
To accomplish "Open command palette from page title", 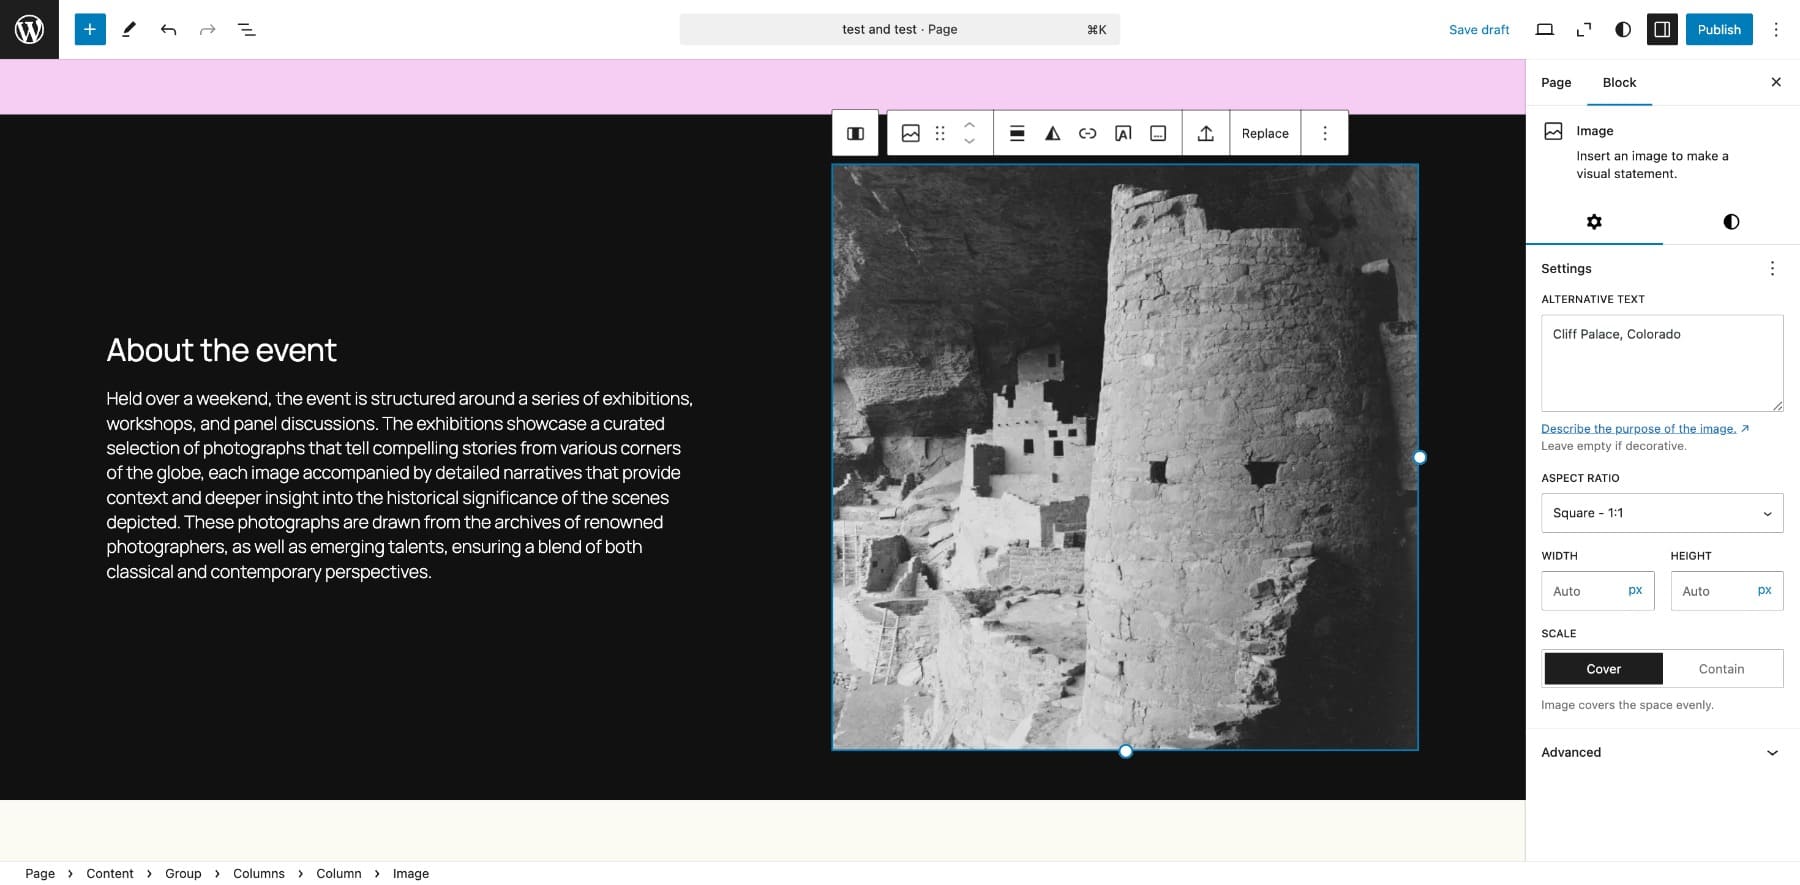I will click(900, 29).
